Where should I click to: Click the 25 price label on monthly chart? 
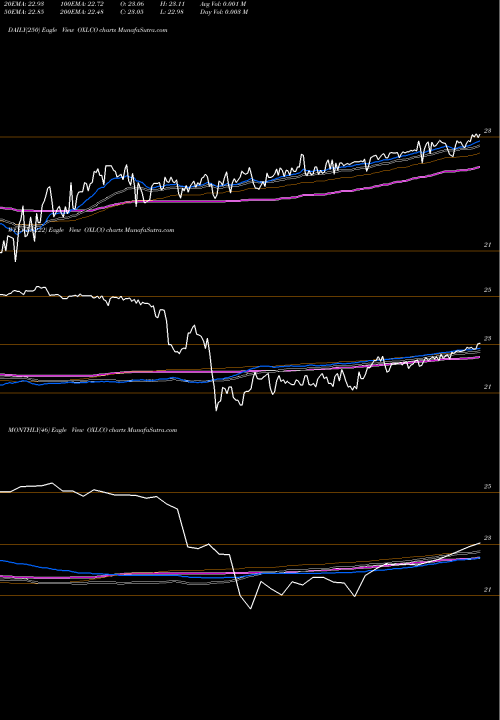coord(488,486)
